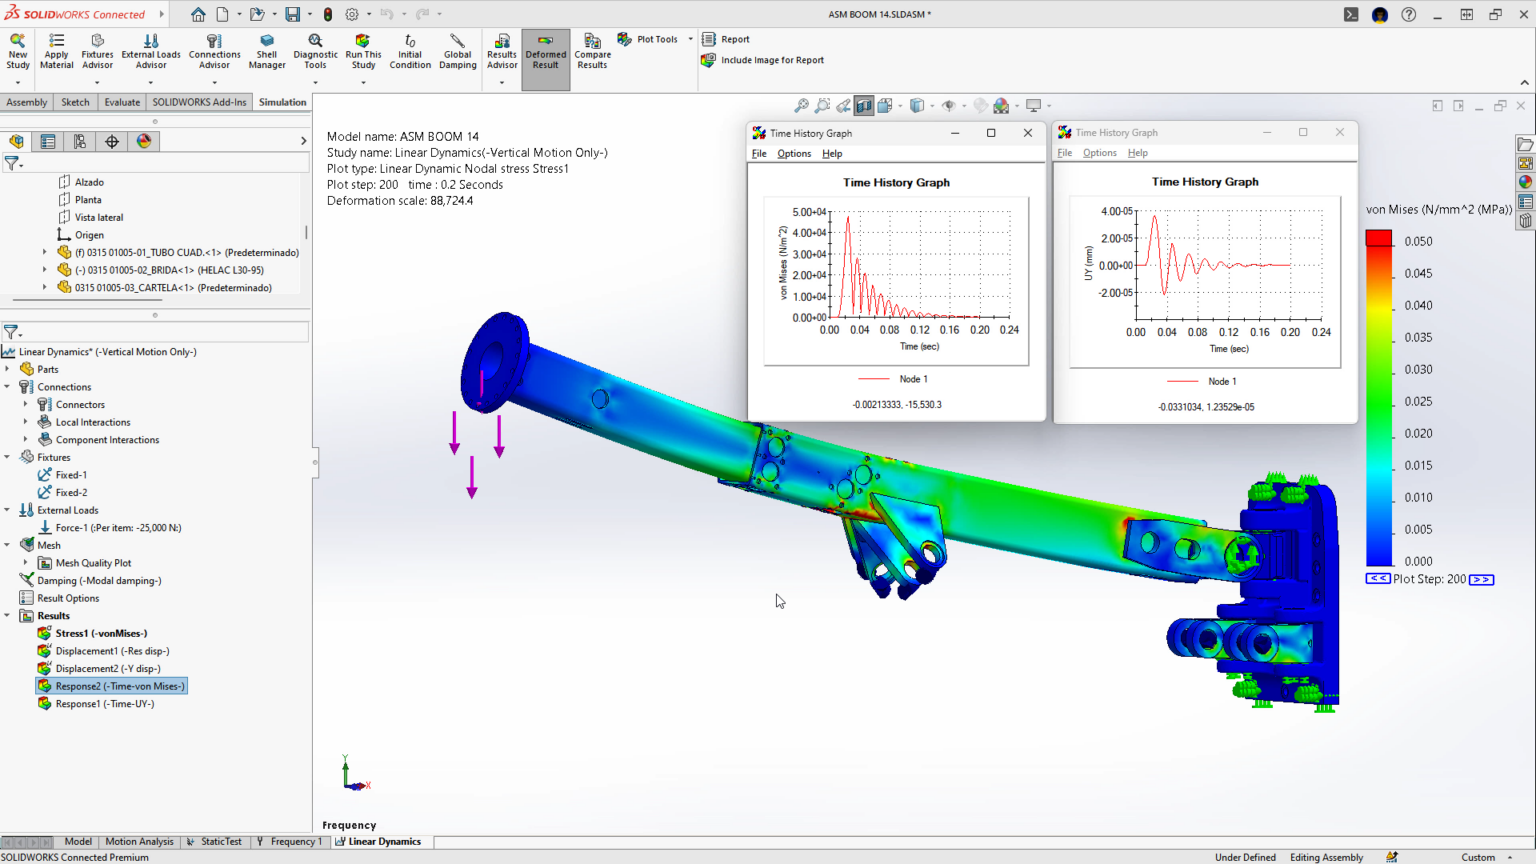Select Displacement1 (-Res disp-) result
The width and height of the screenshot is (1536, 864).
point(112,651)
